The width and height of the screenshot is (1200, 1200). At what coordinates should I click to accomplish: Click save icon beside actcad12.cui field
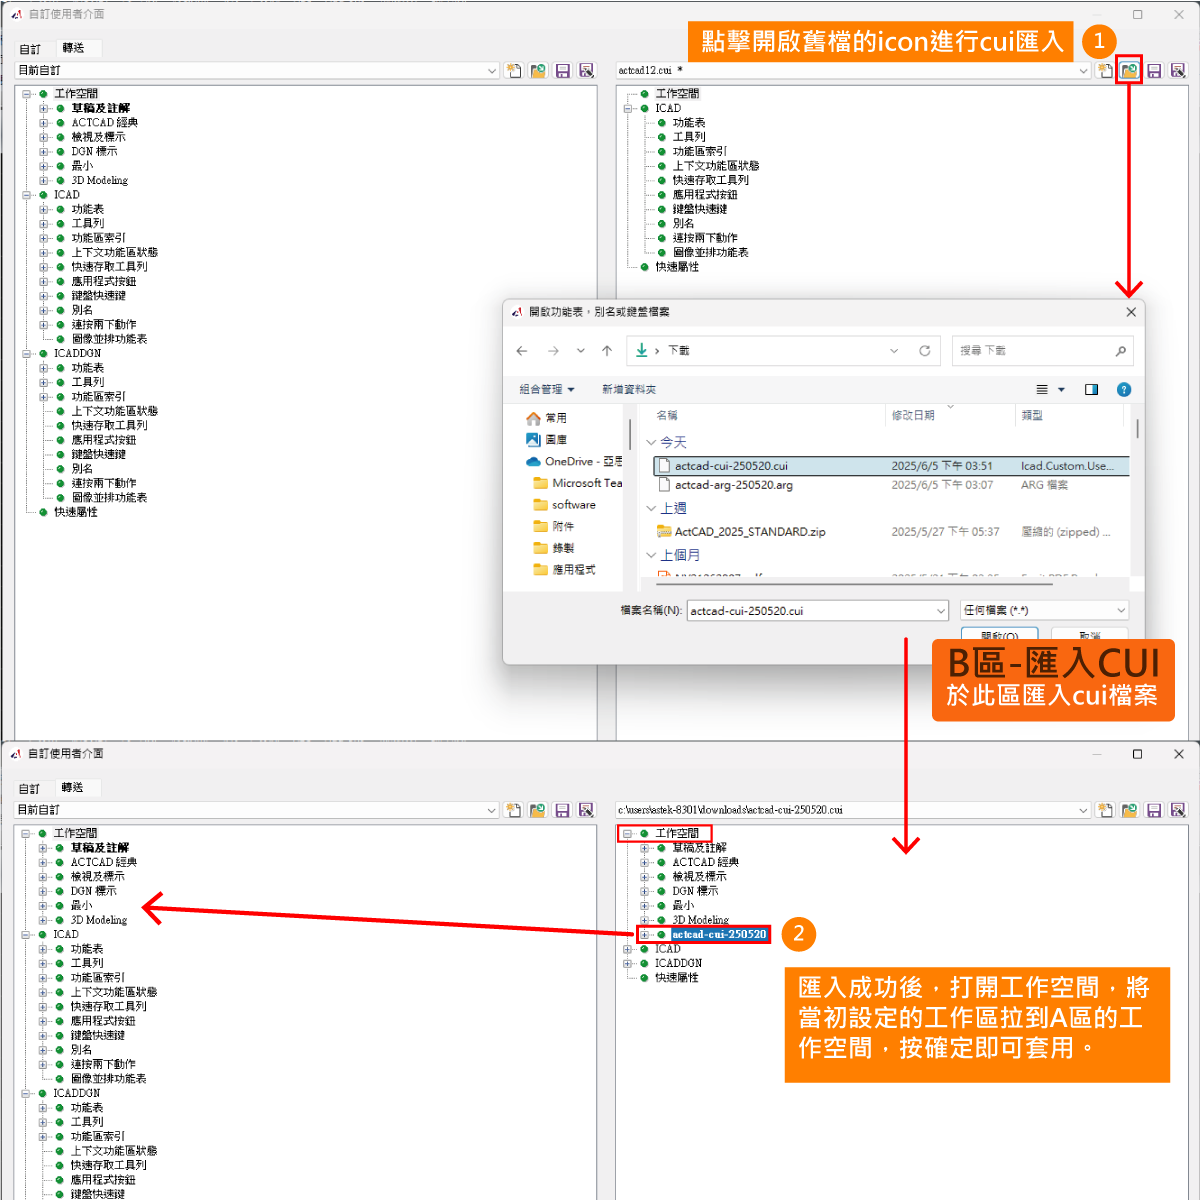[x=1154, y=70]
